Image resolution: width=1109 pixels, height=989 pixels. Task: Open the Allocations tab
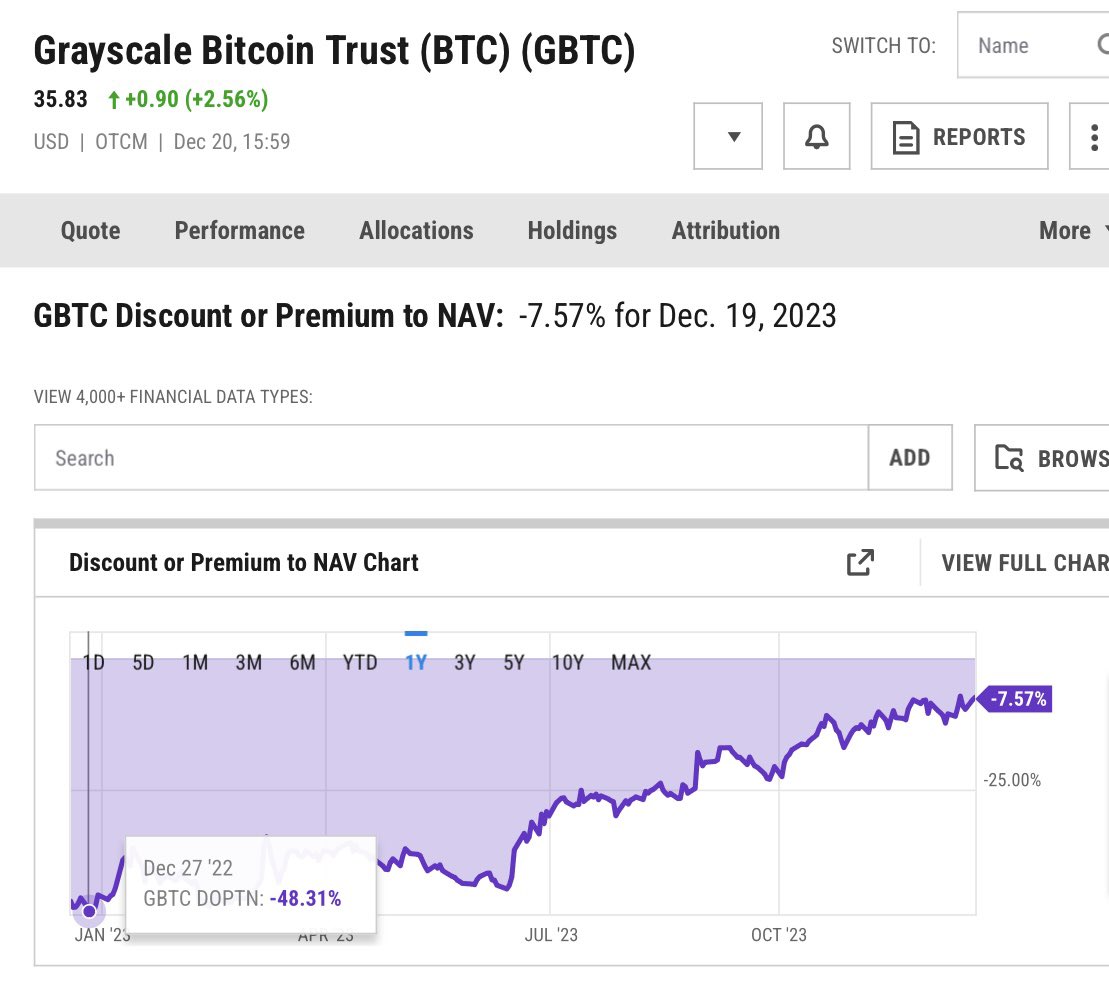[417, 231]
